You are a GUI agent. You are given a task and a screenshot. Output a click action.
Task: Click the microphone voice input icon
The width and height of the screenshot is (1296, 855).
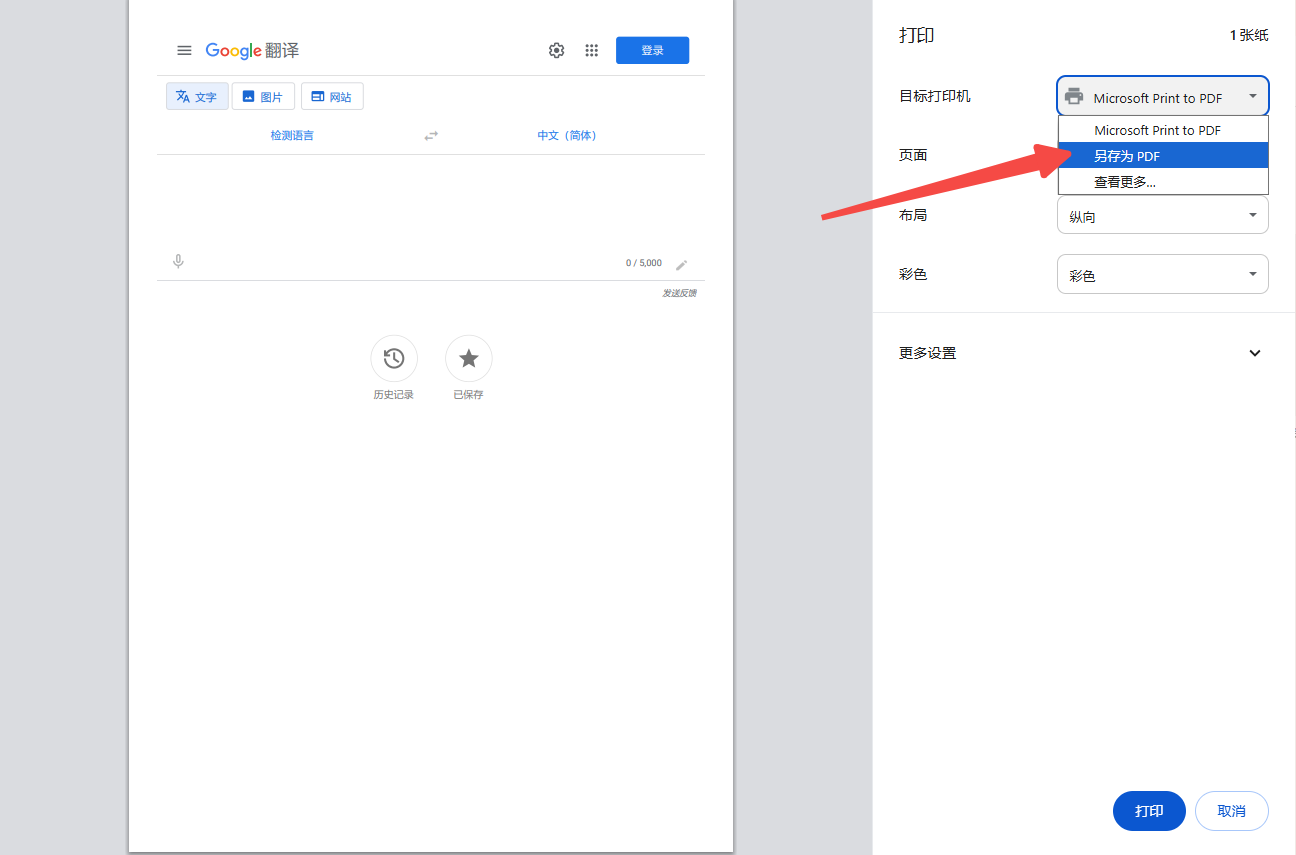click(178, 262)
